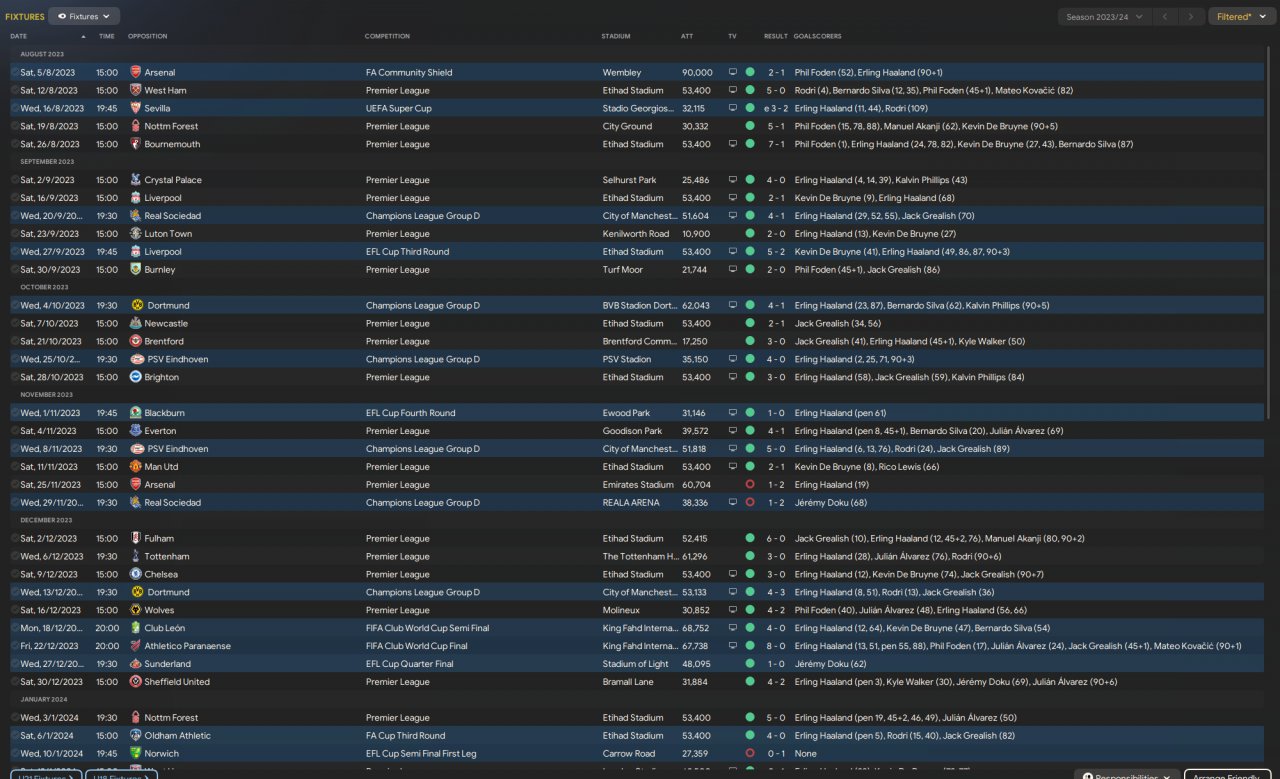Click the Burnley club badge

[x=136, y=270]
